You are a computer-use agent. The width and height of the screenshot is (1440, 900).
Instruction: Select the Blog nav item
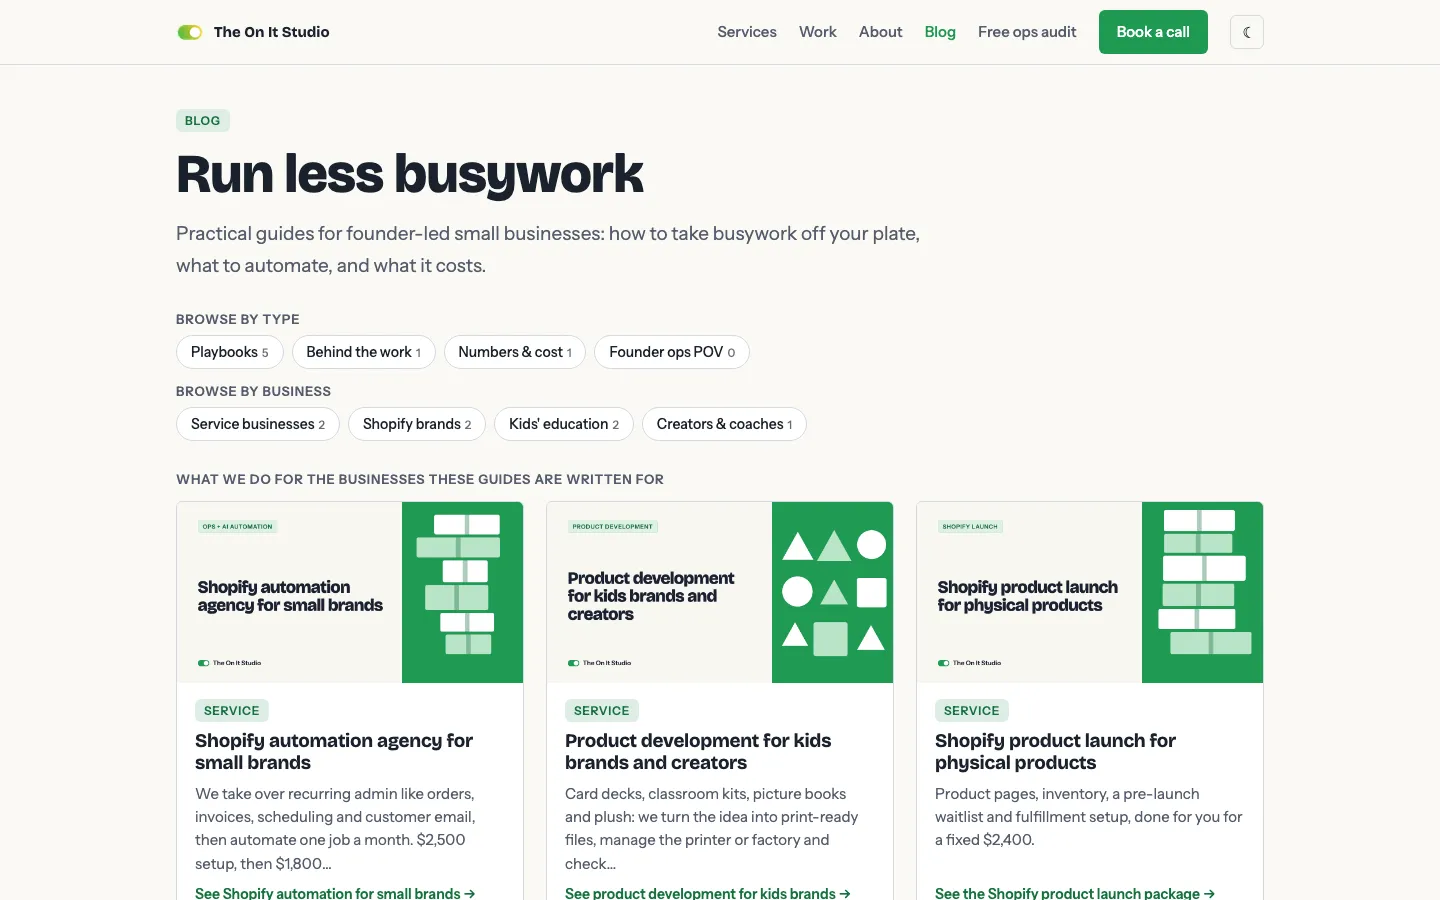tap(940, 32)
